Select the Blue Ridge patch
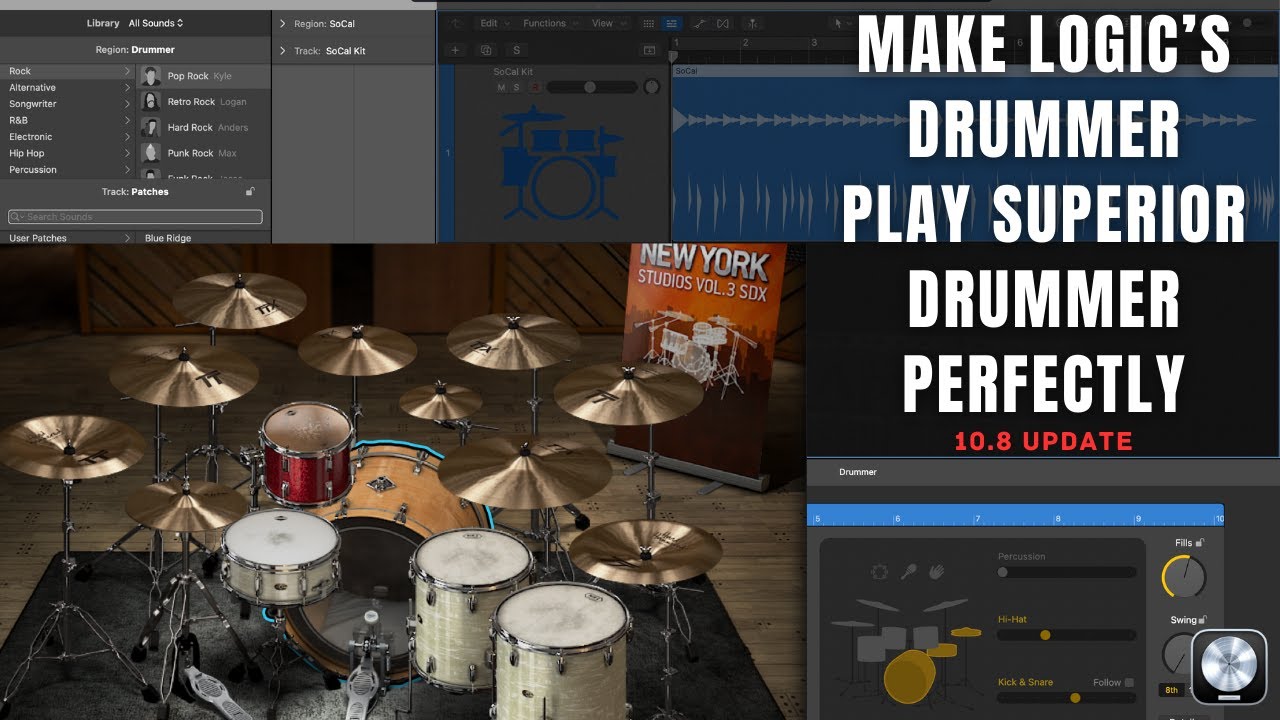 pos(168,238)
